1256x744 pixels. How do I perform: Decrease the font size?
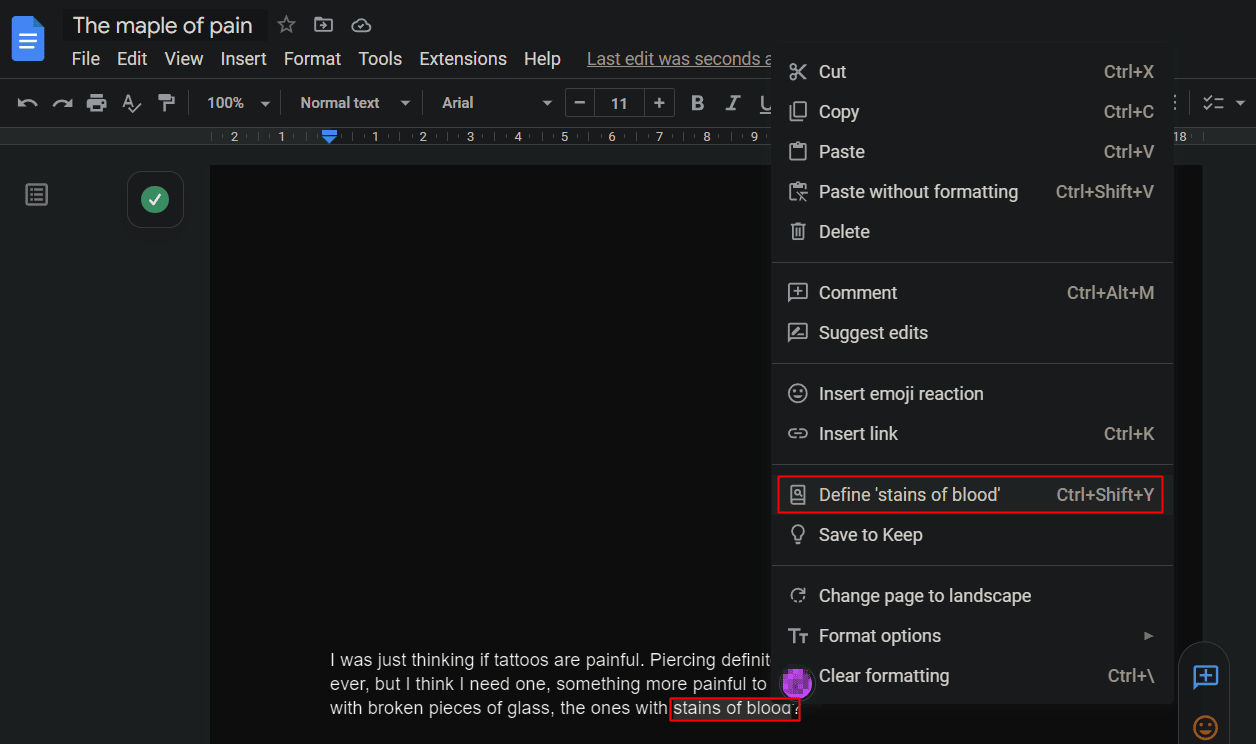pyautogui.click(x=580, y=103)
